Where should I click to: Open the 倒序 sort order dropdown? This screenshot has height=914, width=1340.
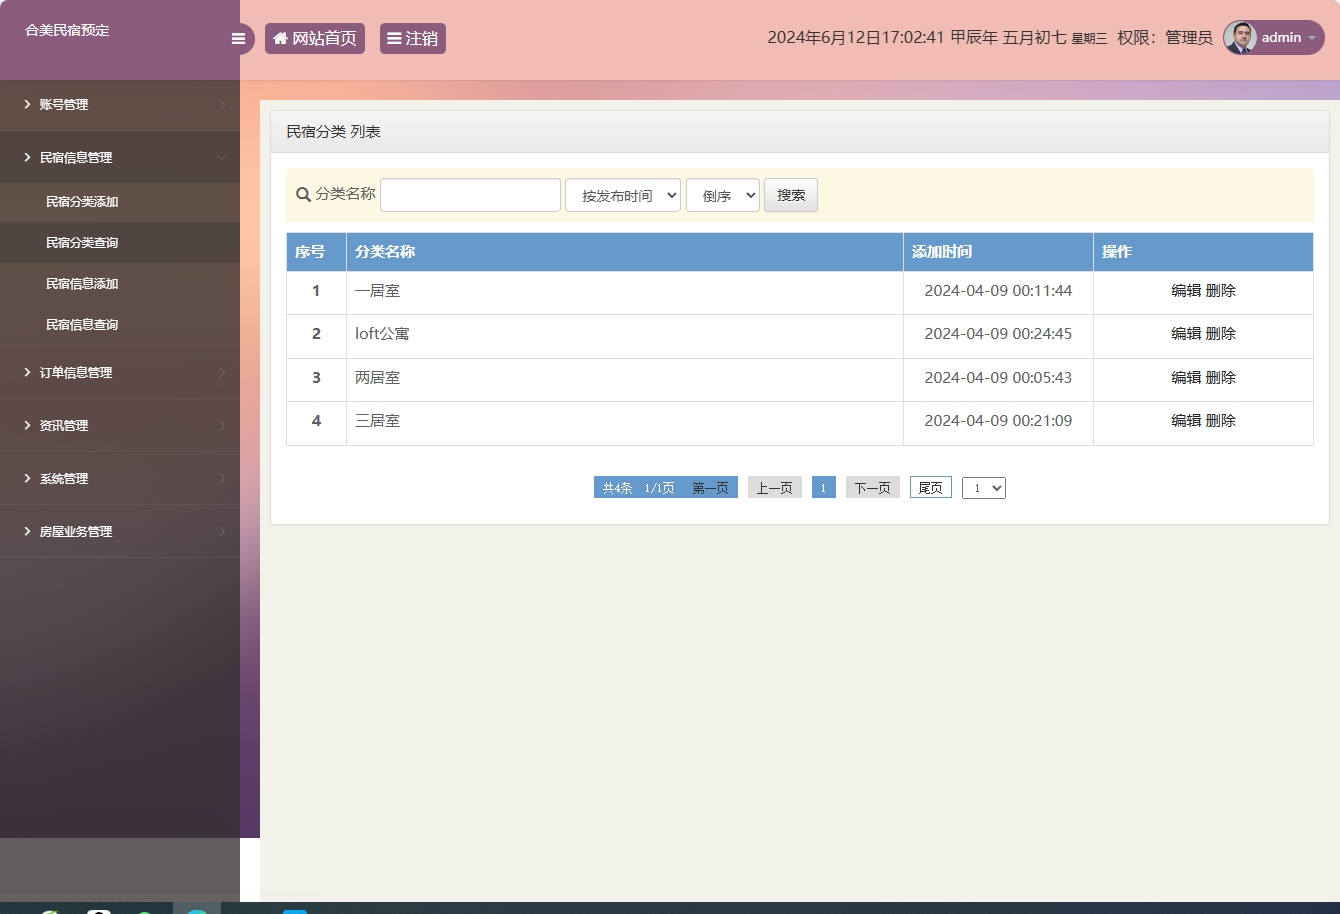pos(722,195)
